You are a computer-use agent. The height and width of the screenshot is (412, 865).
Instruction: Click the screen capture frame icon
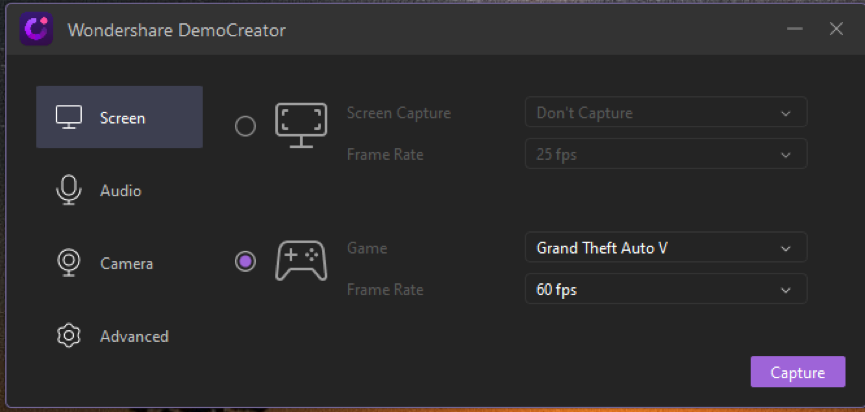point(301,125)
